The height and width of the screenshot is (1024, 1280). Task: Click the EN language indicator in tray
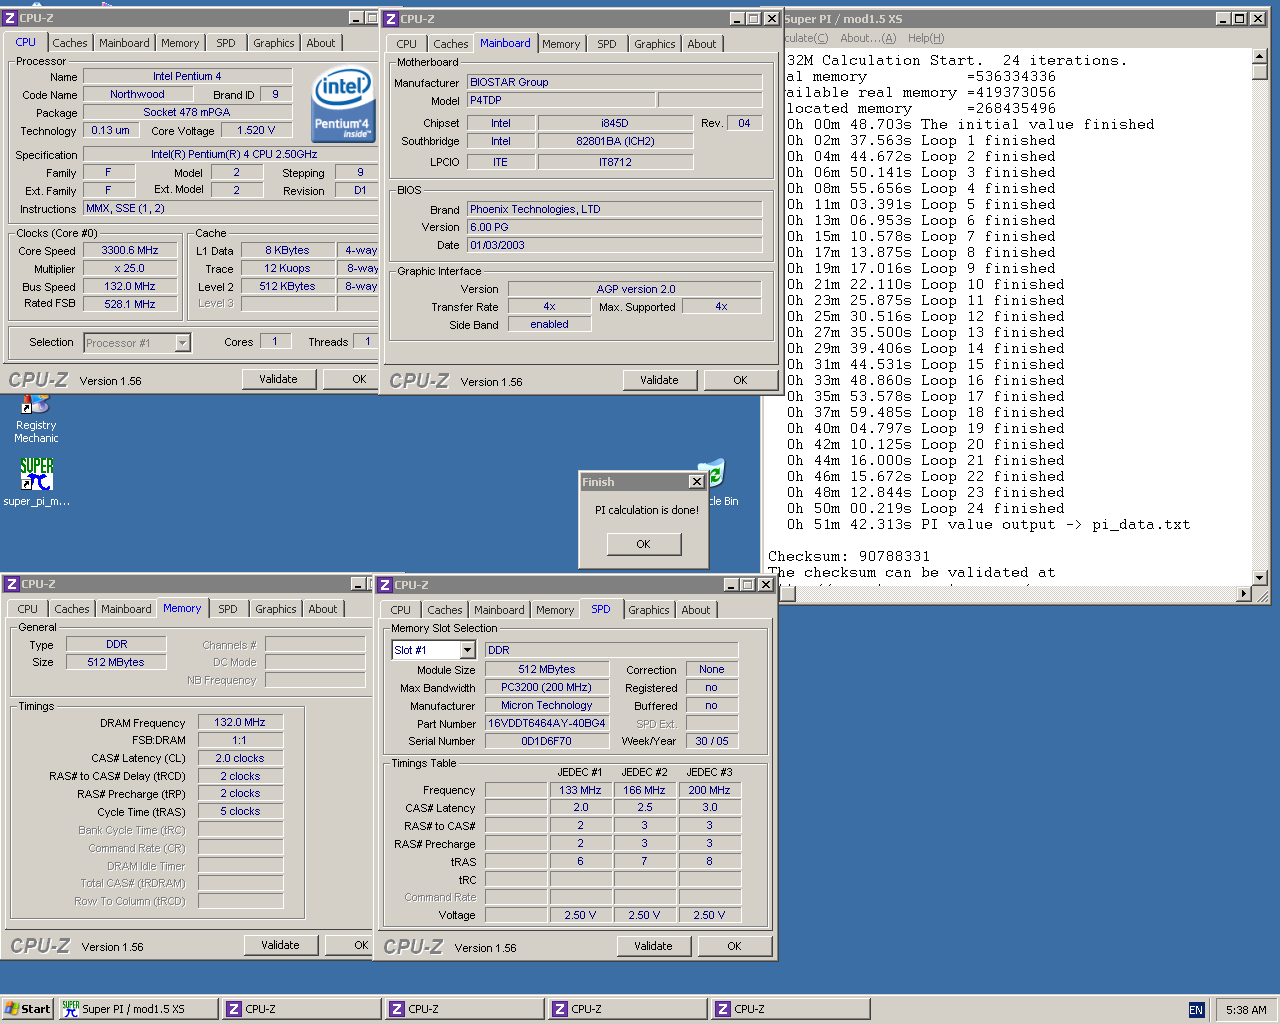click(1195, 1010)
